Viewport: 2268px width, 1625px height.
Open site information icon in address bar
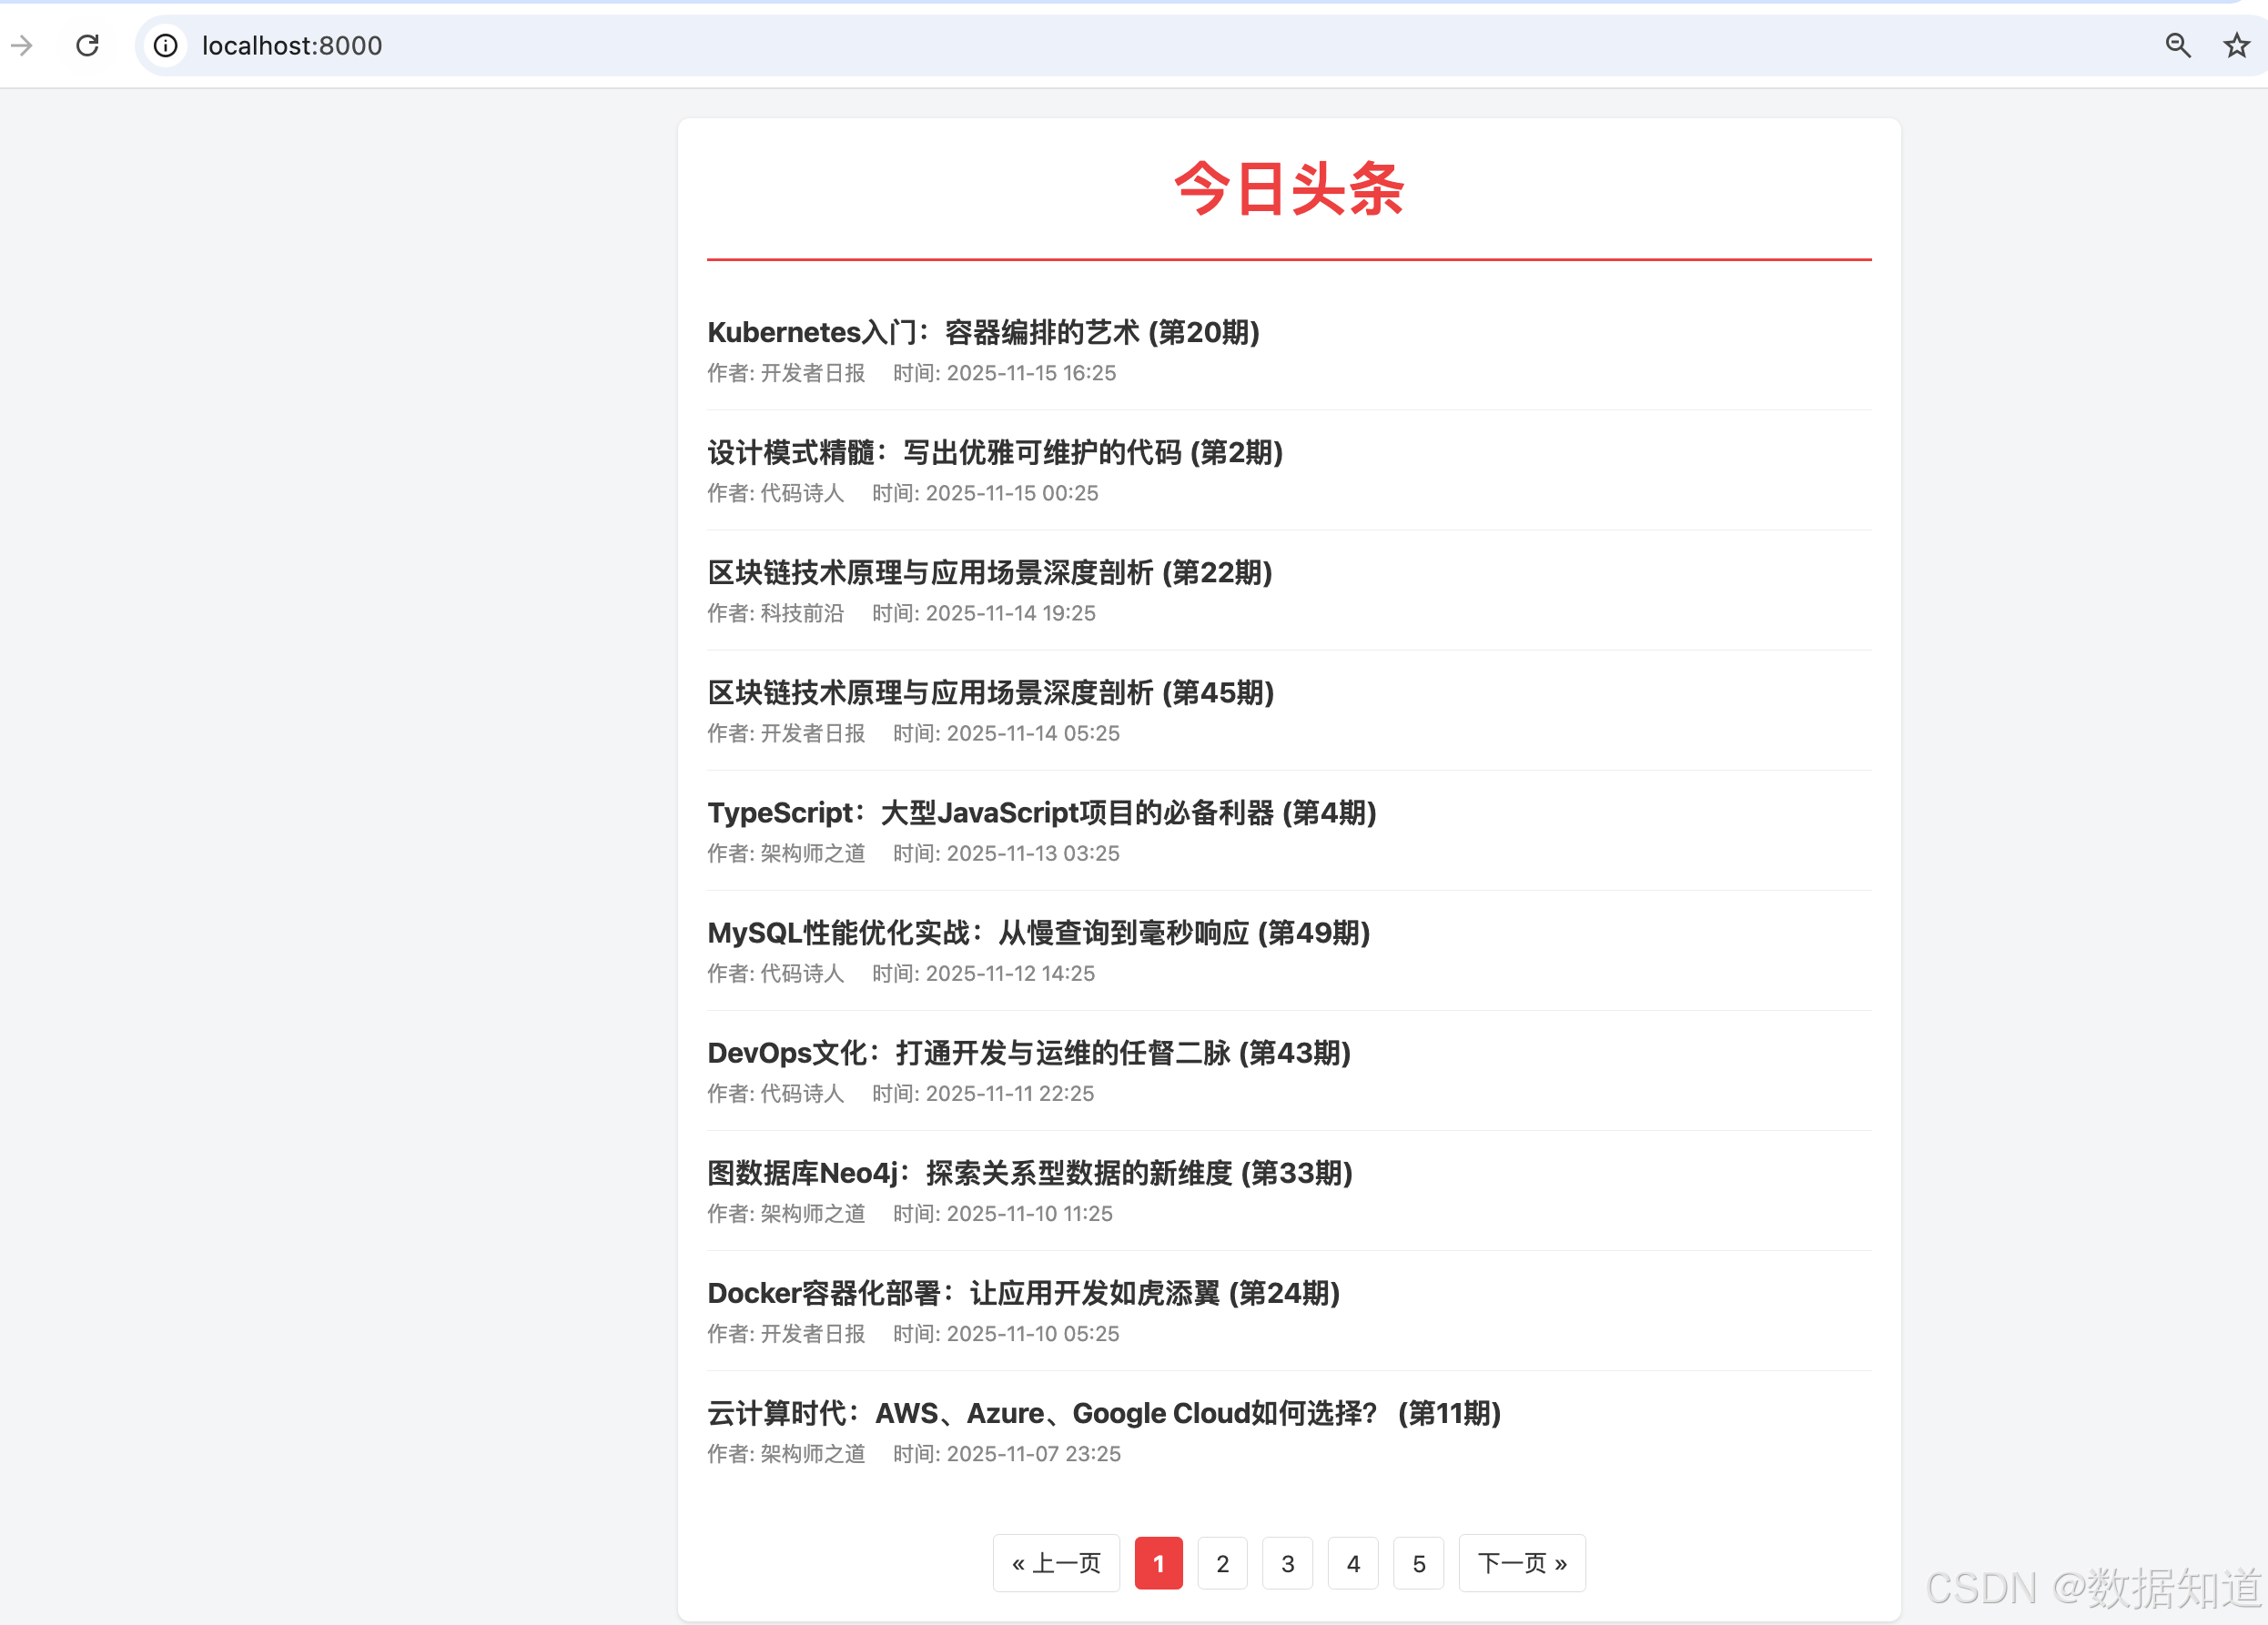(166, 45)
